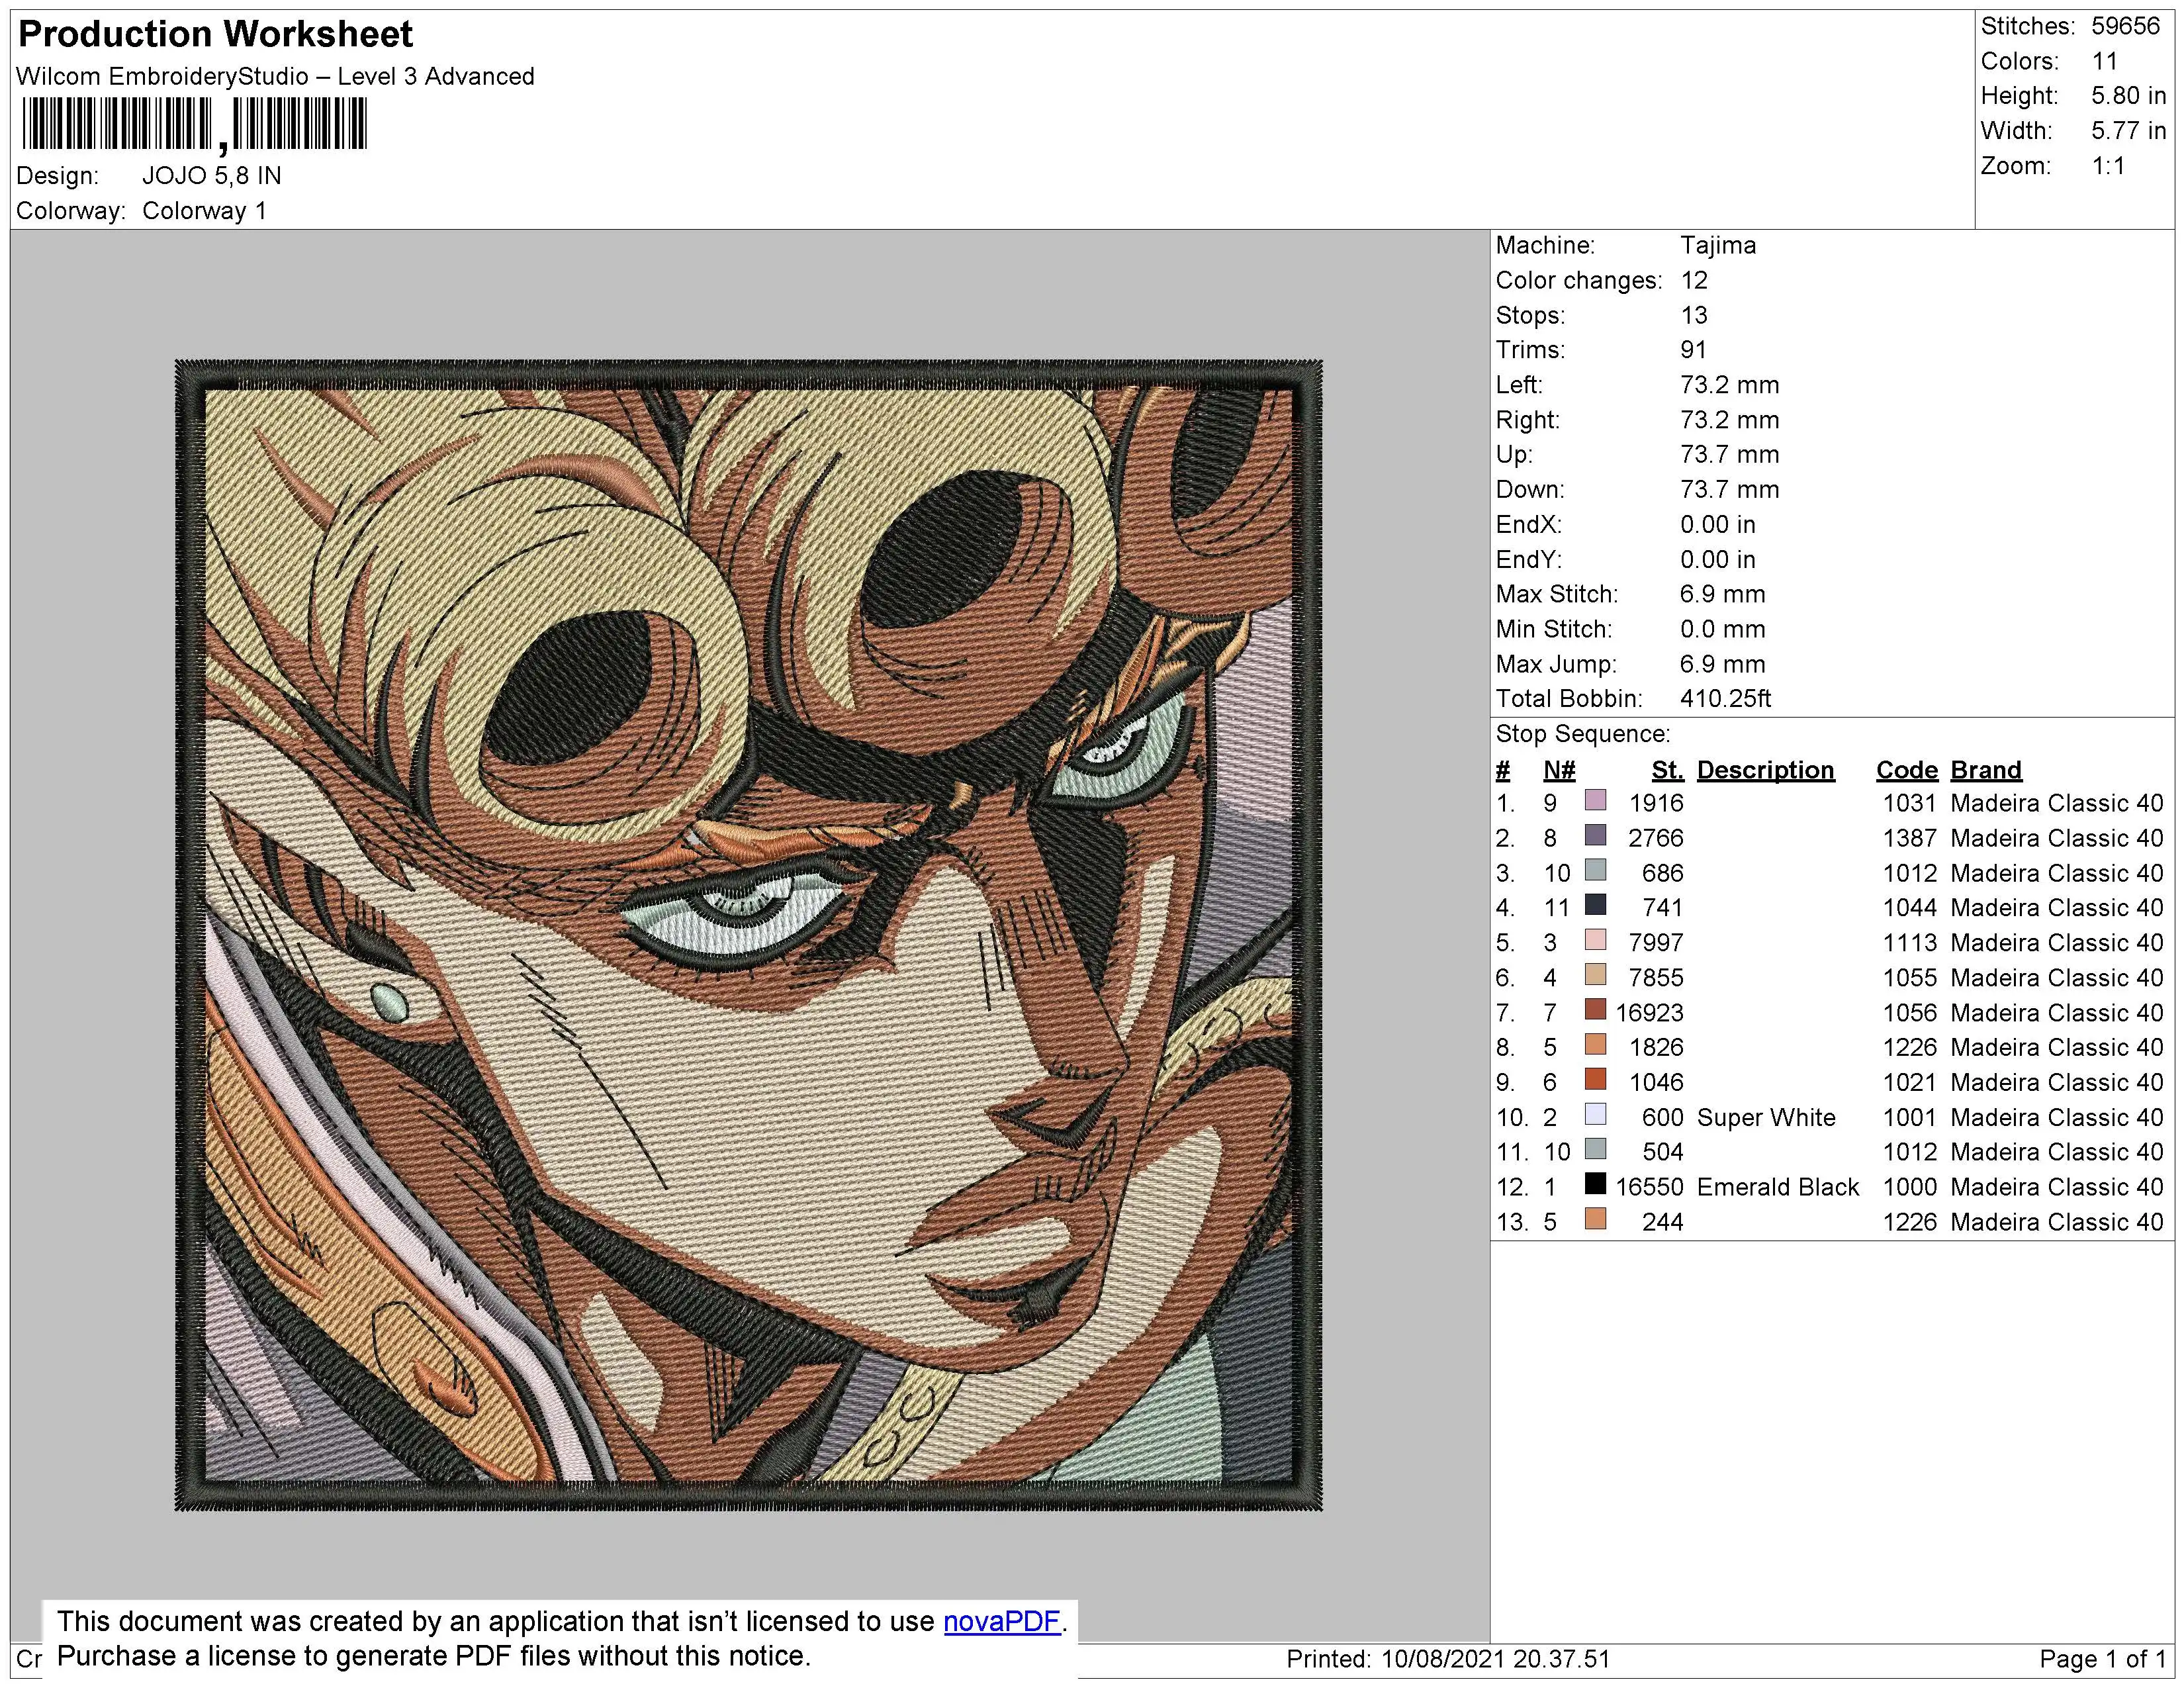Screen dimensions: 2184x1688
Task: Click the Color changes value 12
Action: pyautogui.click(x=1694, y=280)
